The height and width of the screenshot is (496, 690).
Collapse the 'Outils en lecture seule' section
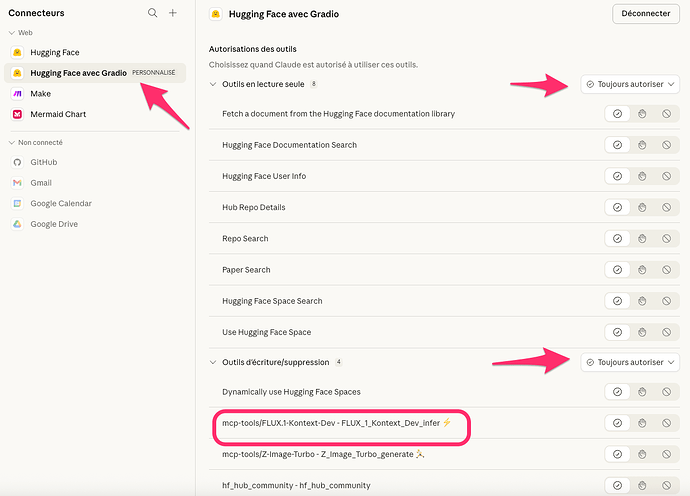(x=213, y=84)
